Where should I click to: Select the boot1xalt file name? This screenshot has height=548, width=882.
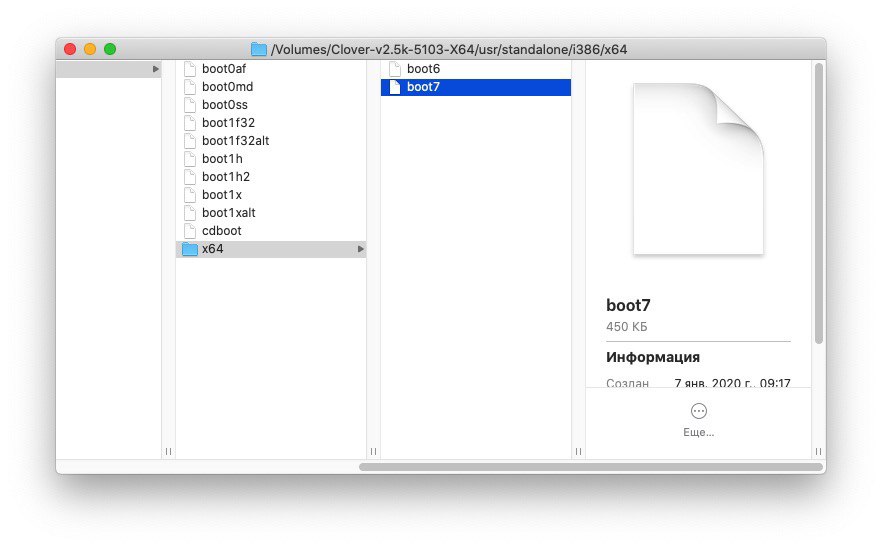[x=228, y=213]
